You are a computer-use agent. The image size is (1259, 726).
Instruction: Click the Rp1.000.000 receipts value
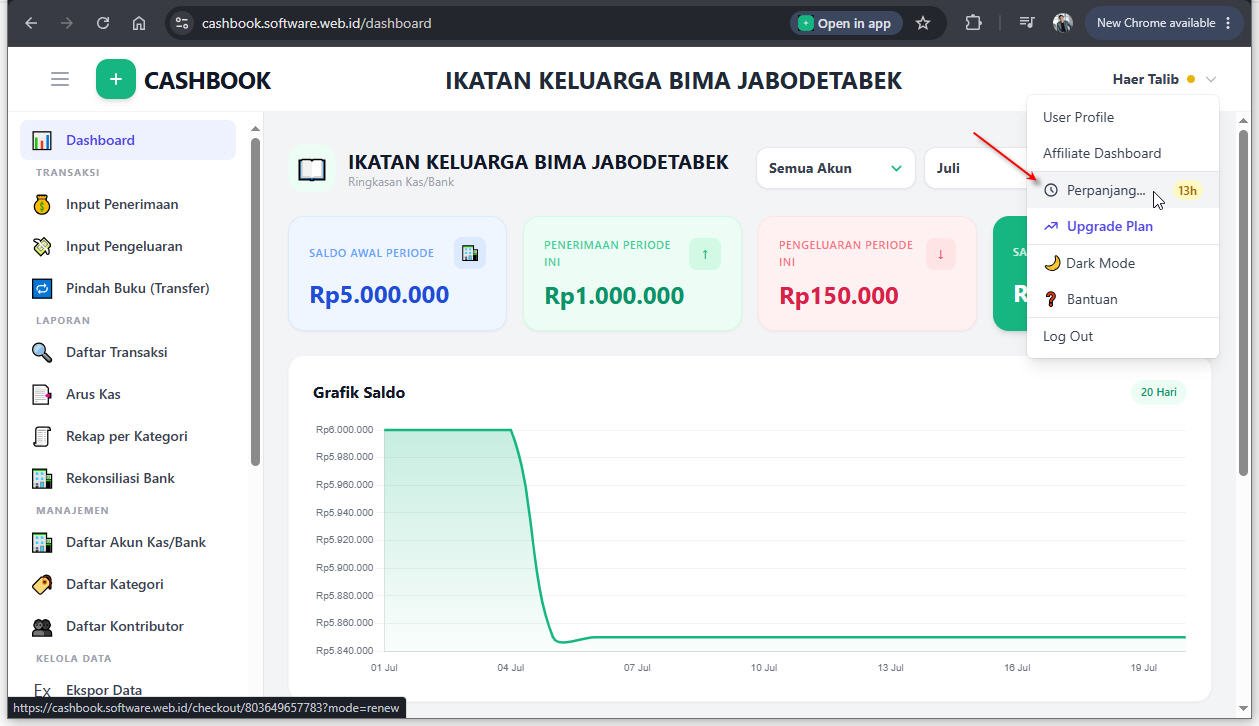pos(614,295)
